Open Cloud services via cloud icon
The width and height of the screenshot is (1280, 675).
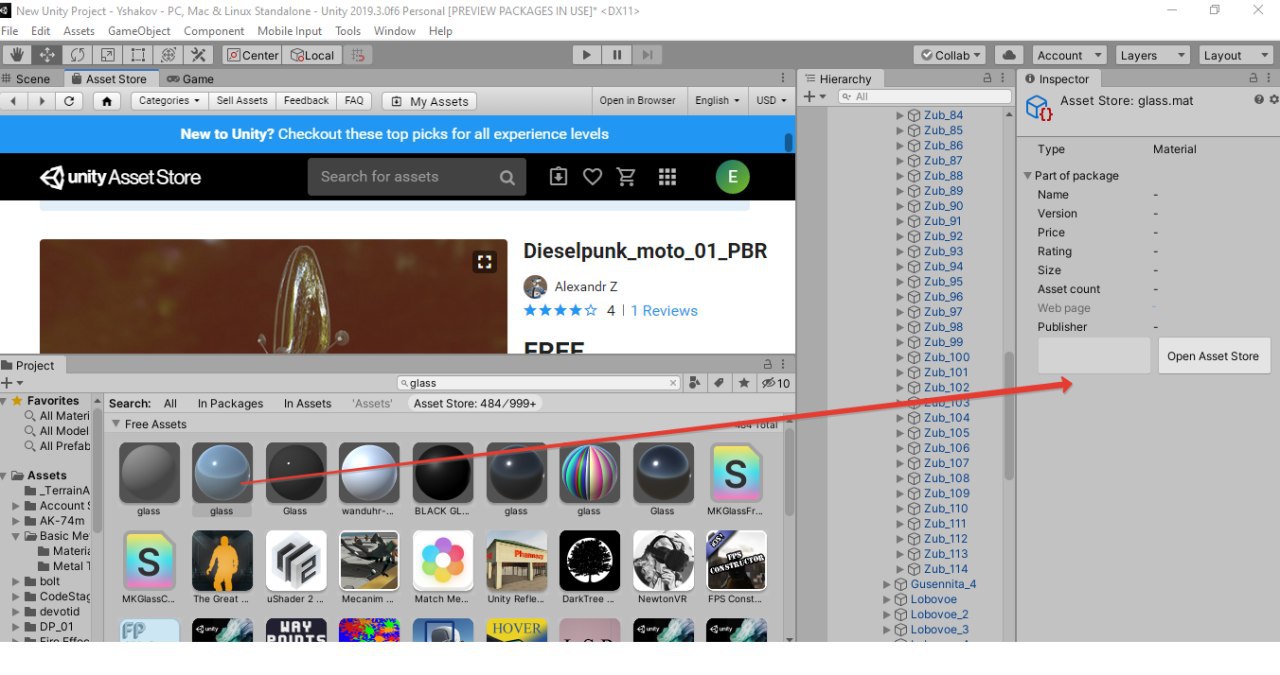(1009, 55)
